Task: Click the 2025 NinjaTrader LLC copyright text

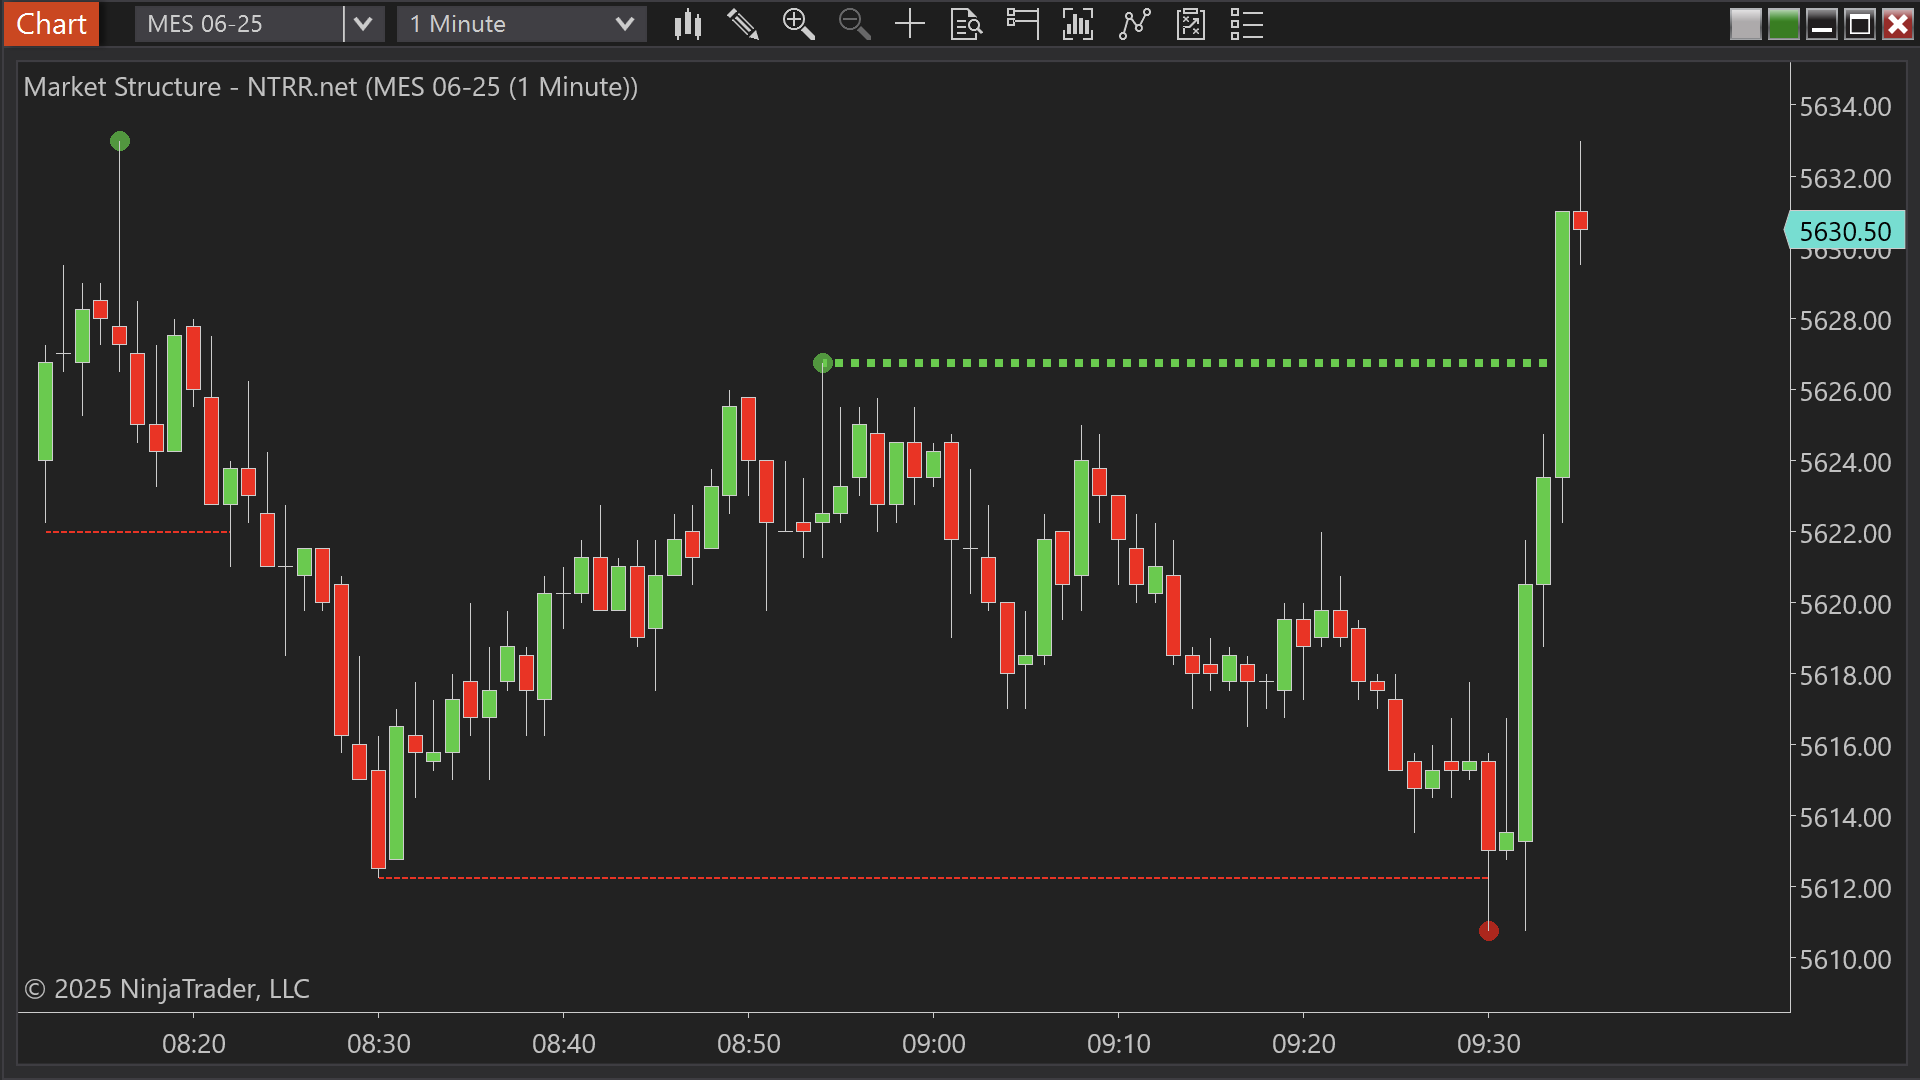Action: click(x=166, y=989)
